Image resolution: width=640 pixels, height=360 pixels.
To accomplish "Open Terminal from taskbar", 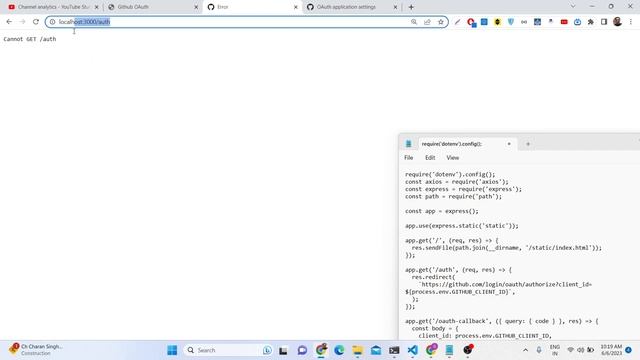I will pyautogui.click(x=394, y=350).
